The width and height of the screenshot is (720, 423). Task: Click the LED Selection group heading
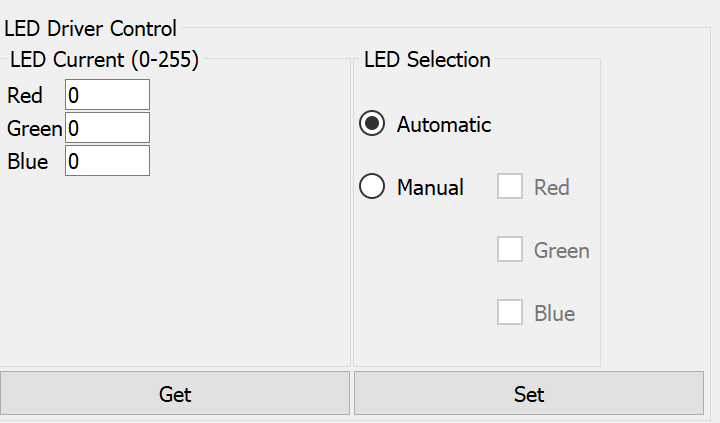[427, 60]
